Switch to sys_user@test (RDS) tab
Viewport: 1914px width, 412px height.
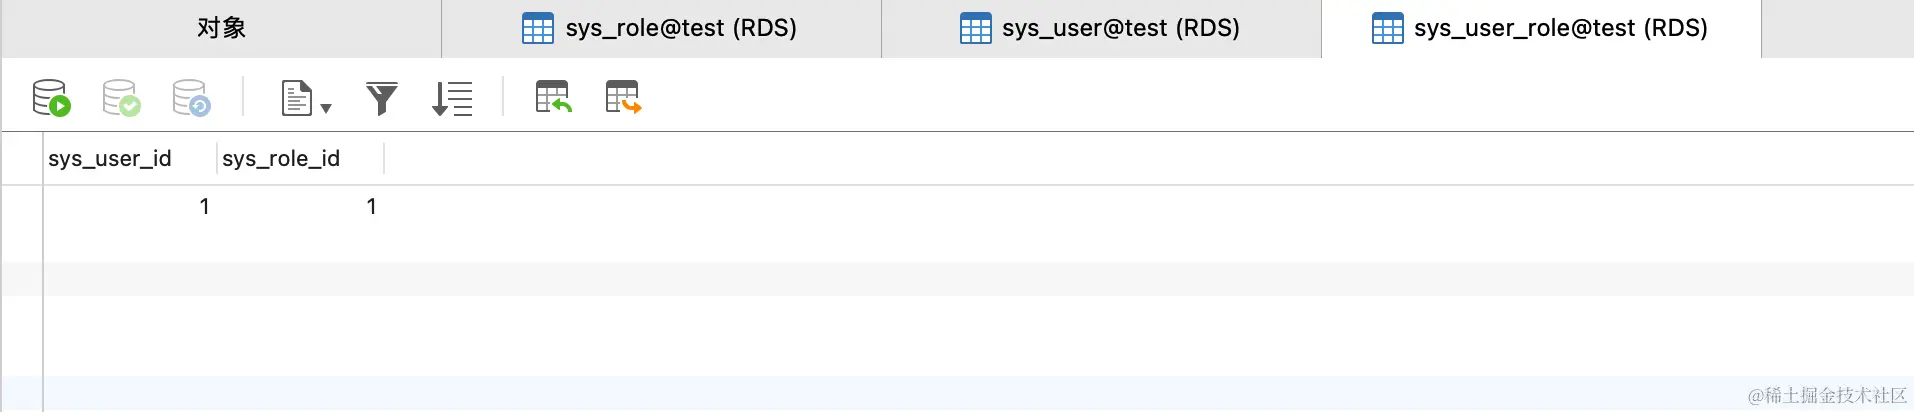pos(1101,28)
